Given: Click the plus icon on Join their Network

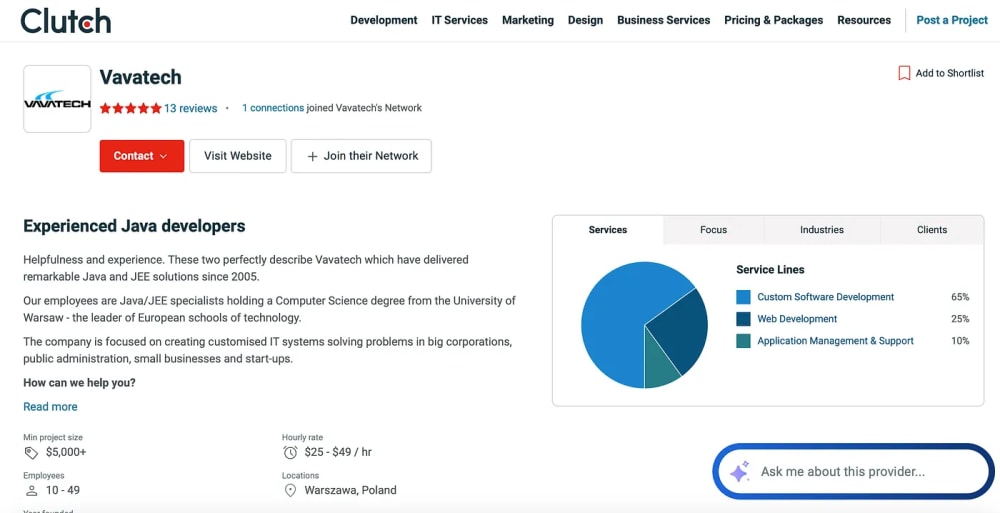Looking at the screenshot, I should coord(312,156).
